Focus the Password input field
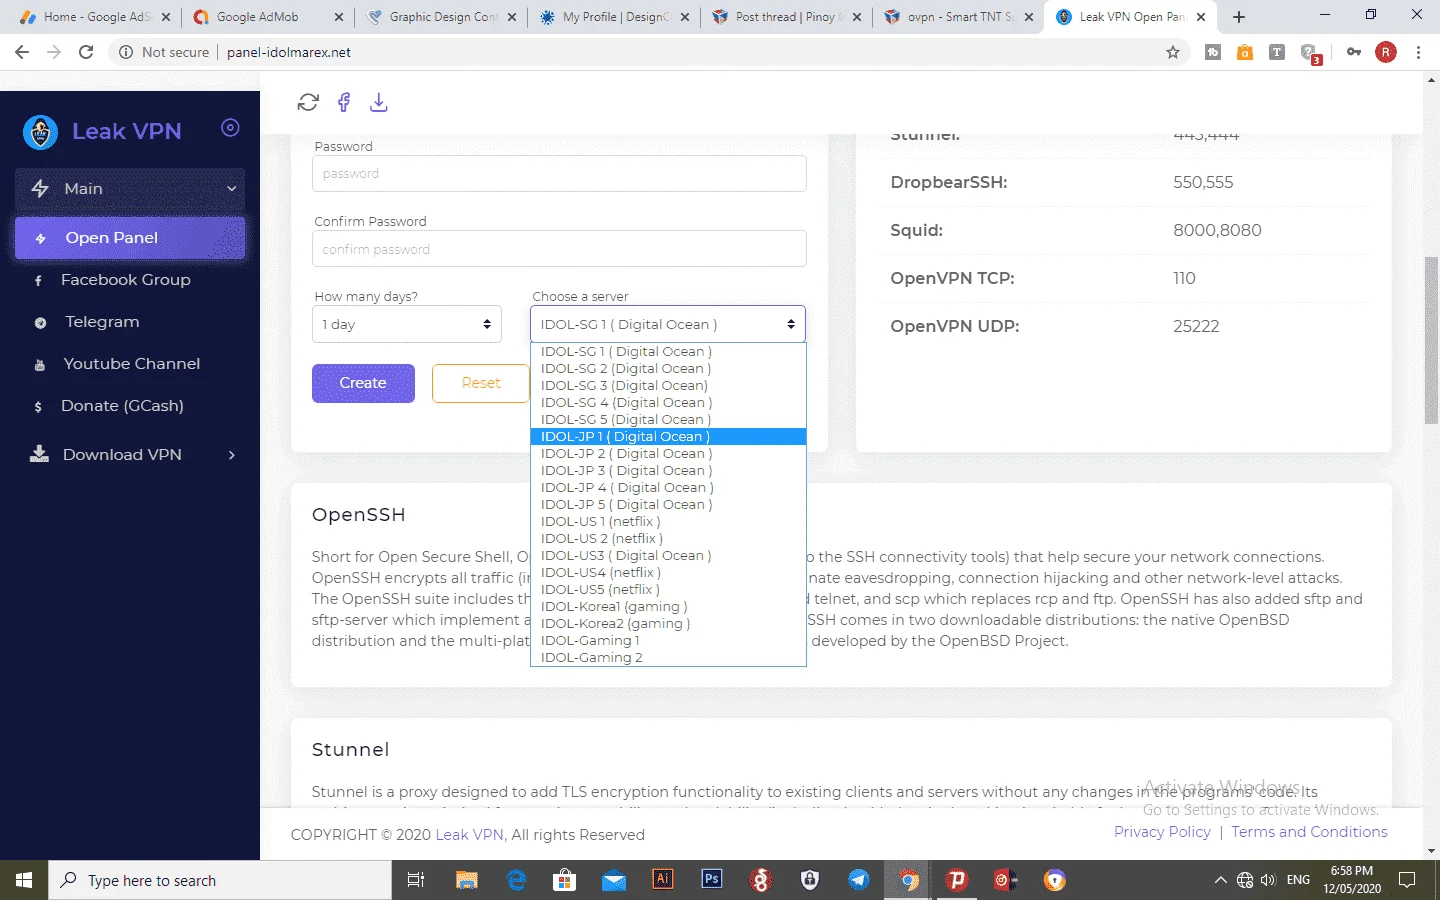Image resolution: width=1440 pixels, height=900 pixels. pos(559,173)
